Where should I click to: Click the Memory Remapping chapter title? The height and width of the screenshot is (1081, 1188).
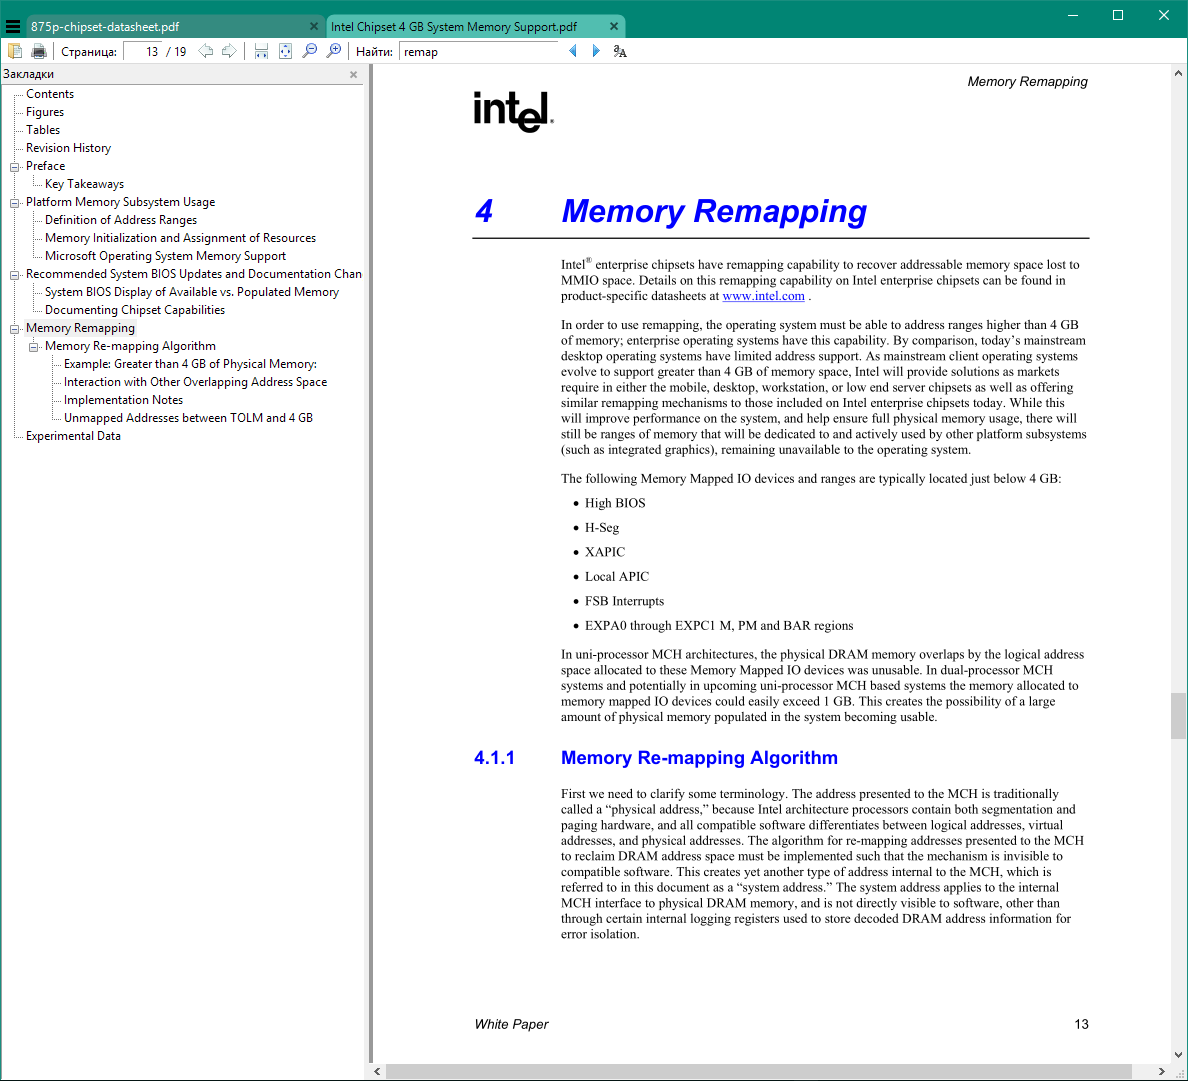click(714, 211)
